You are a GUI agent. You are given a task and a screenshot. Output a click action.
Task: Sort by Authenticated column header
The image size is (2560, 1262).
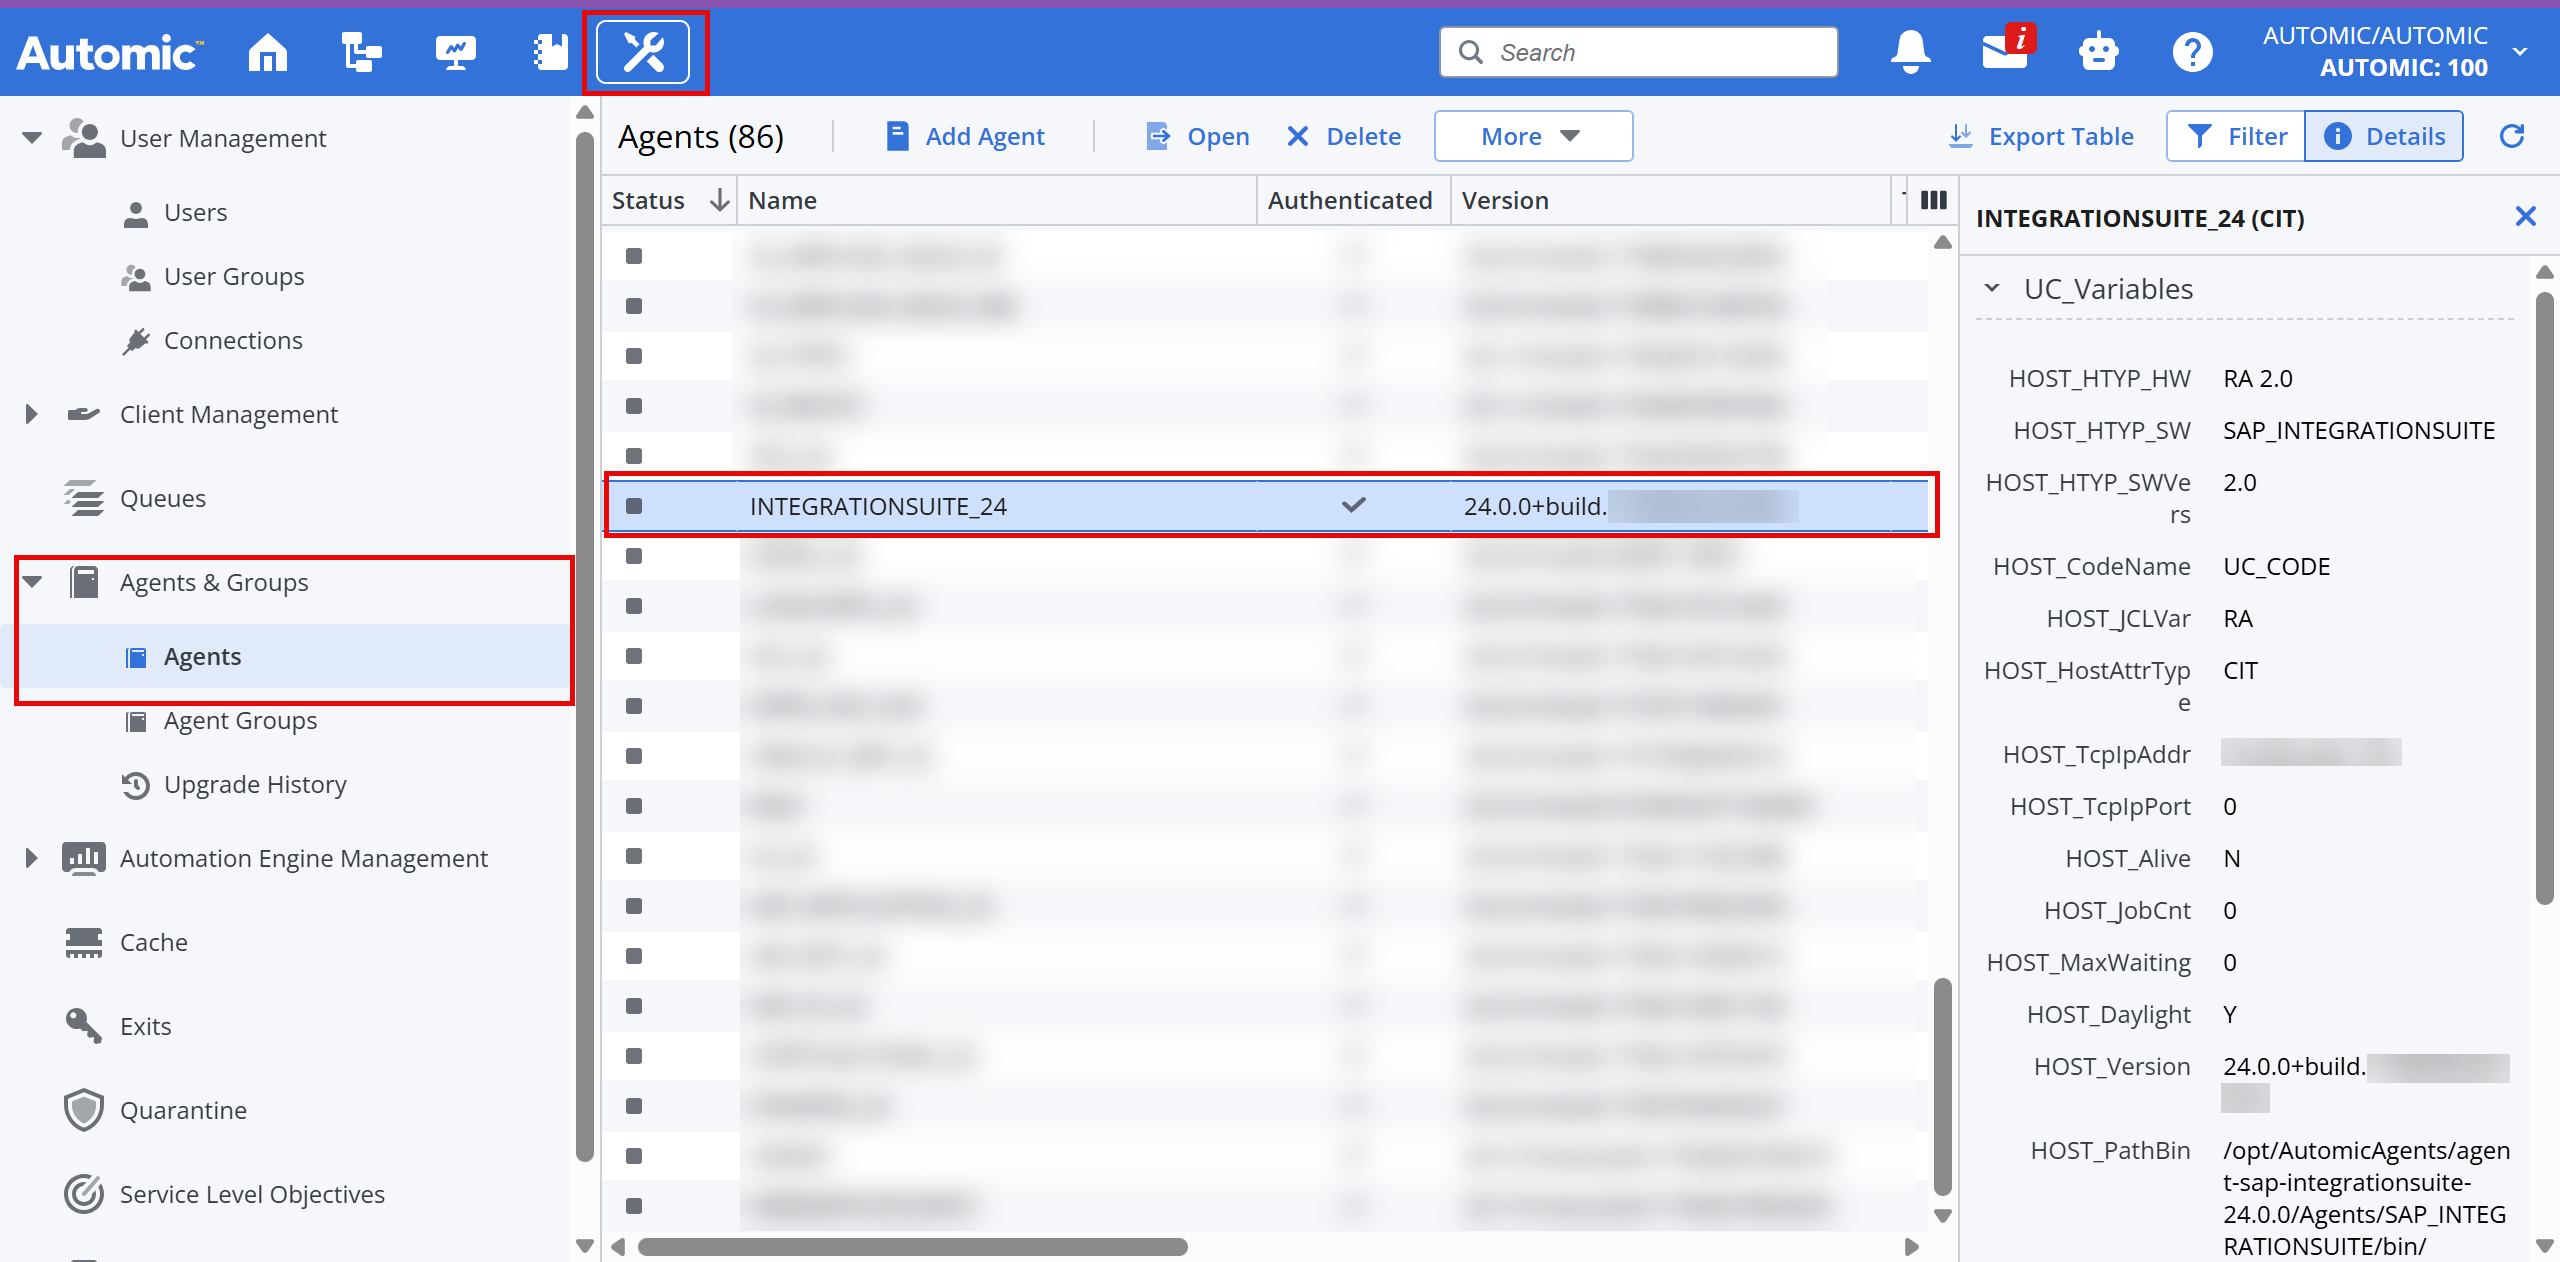click(1353, 200)
